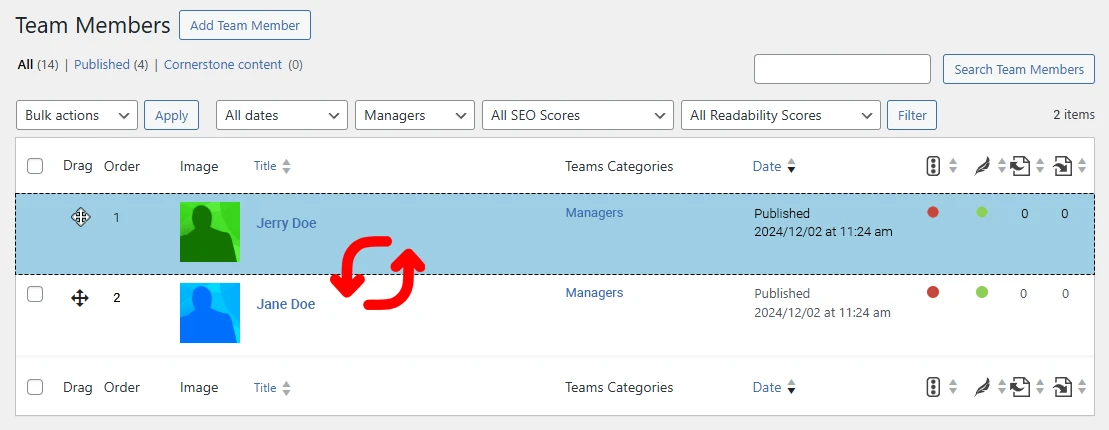Tick the select-all checkbox in bottom header
1109x430 pixels.
coord(35,387)
